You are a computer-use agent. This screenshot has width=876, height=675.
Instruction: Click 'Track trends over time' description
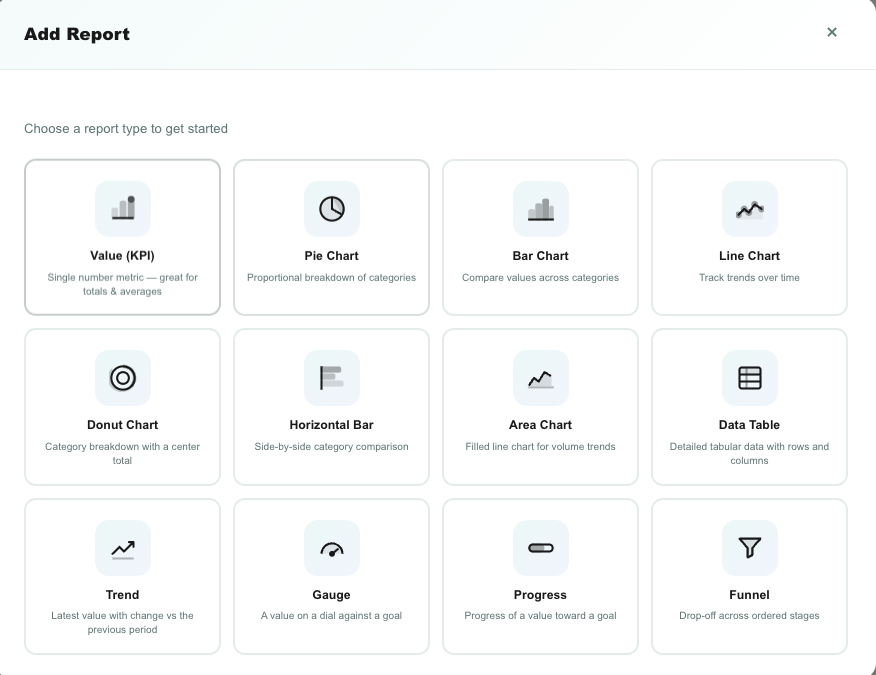[x=749, y=278]
